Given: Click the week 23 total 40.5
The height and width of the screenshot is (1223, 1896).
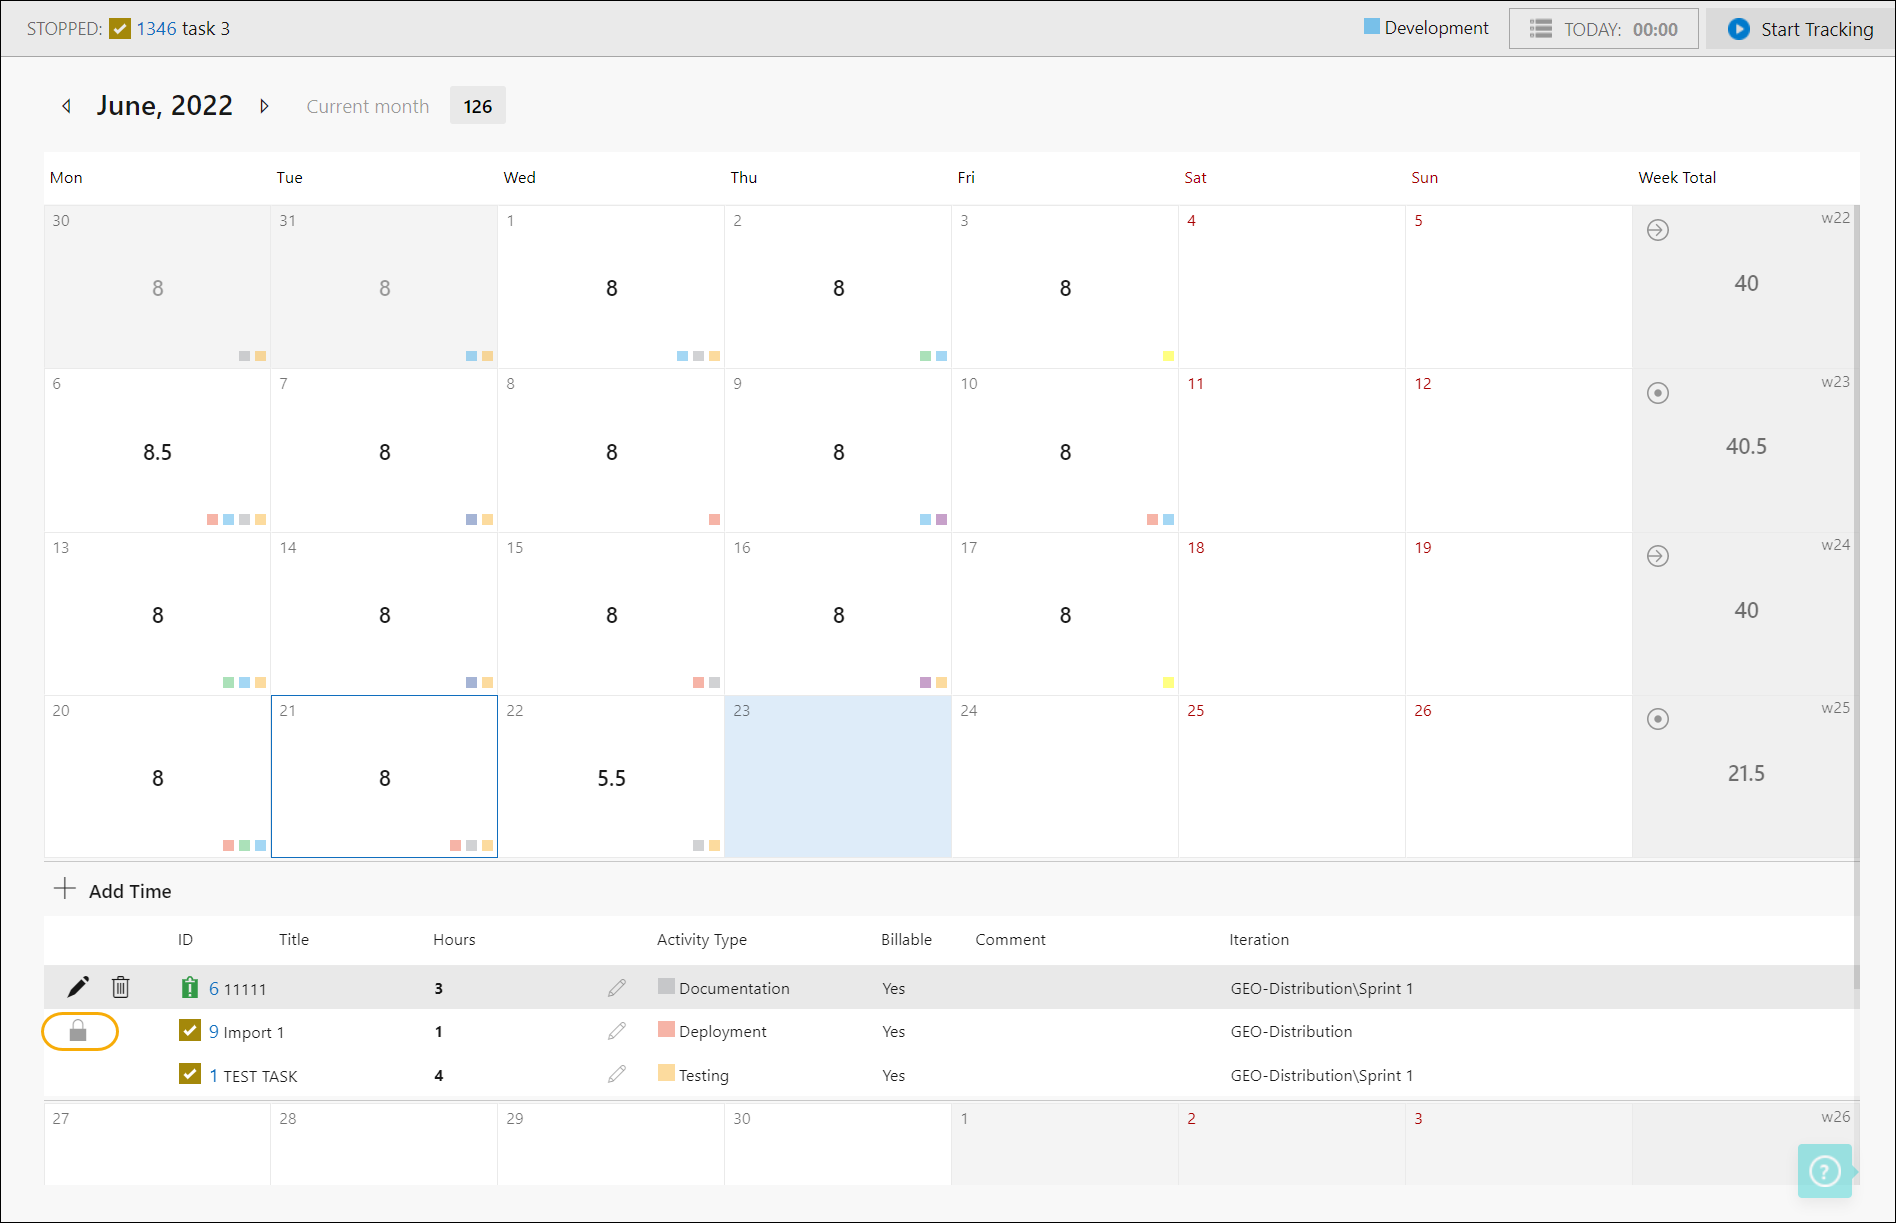Looking at the screenshot, I should [1746, 446].
